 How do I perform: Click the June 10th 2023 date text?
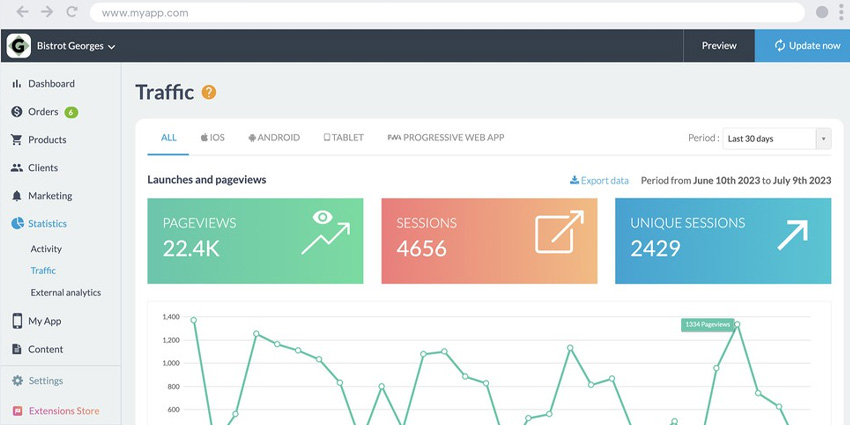point(726,181)
